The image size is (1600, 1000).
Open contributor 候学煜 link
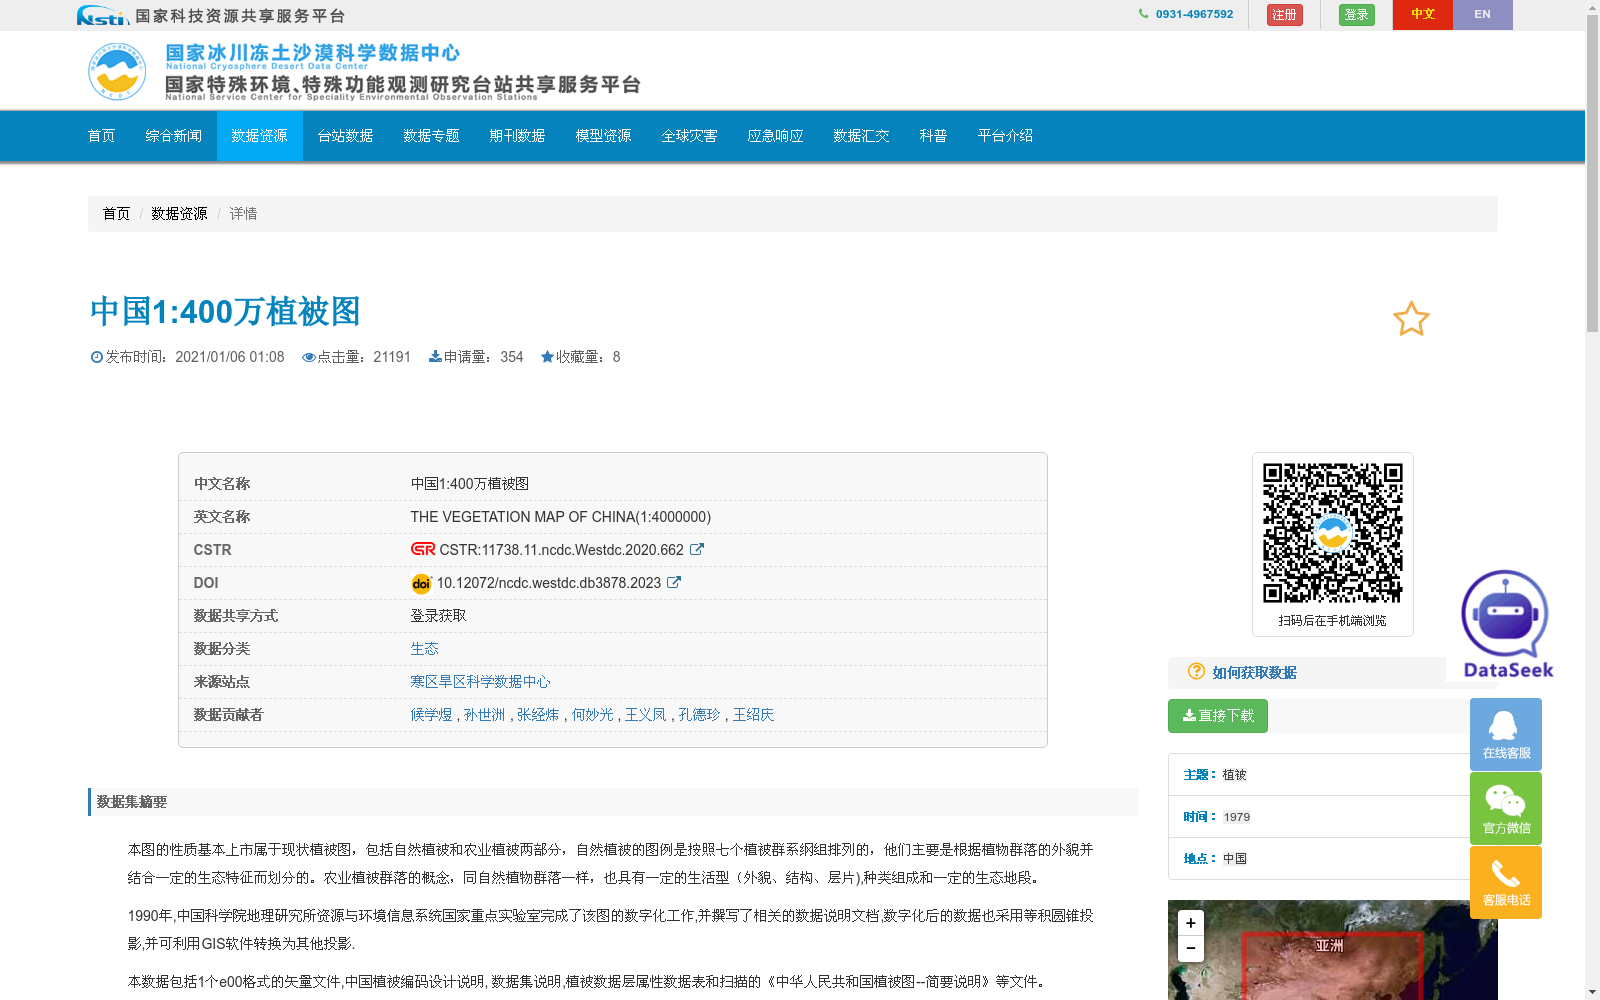[432, 715]
